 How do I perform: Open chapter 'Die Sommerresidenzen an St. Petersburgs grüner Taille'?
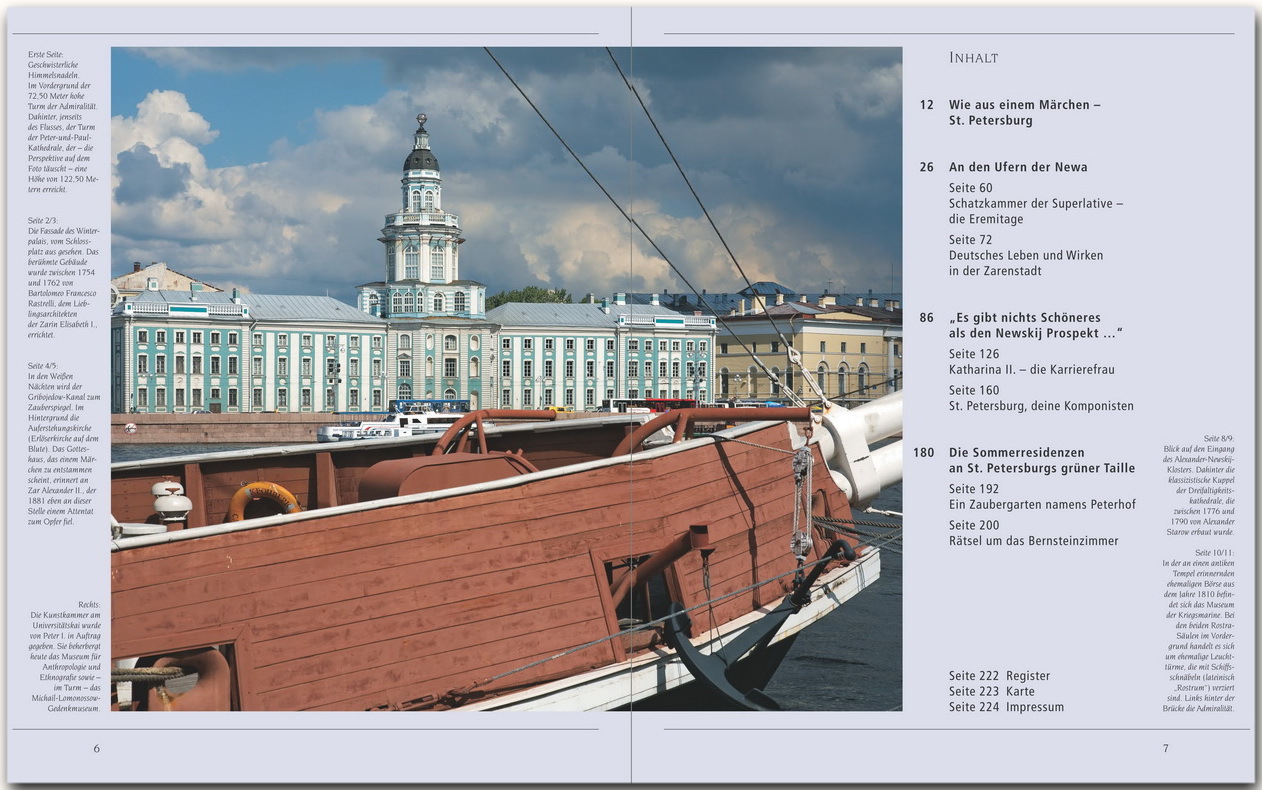(1041, 460)
